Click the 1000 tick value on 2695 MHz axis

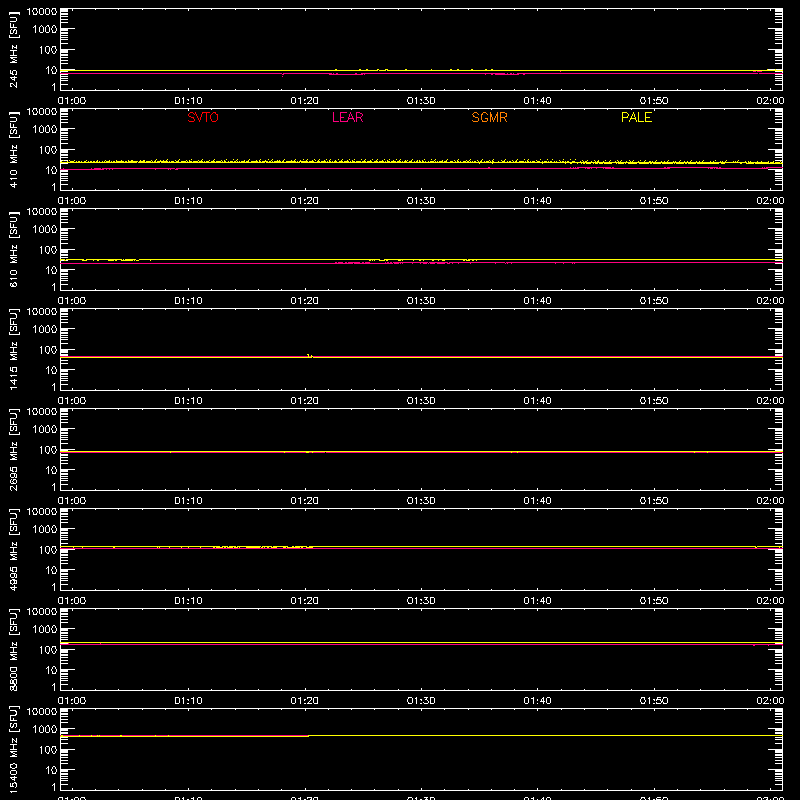pyautogui.click(x=45, y=429)
